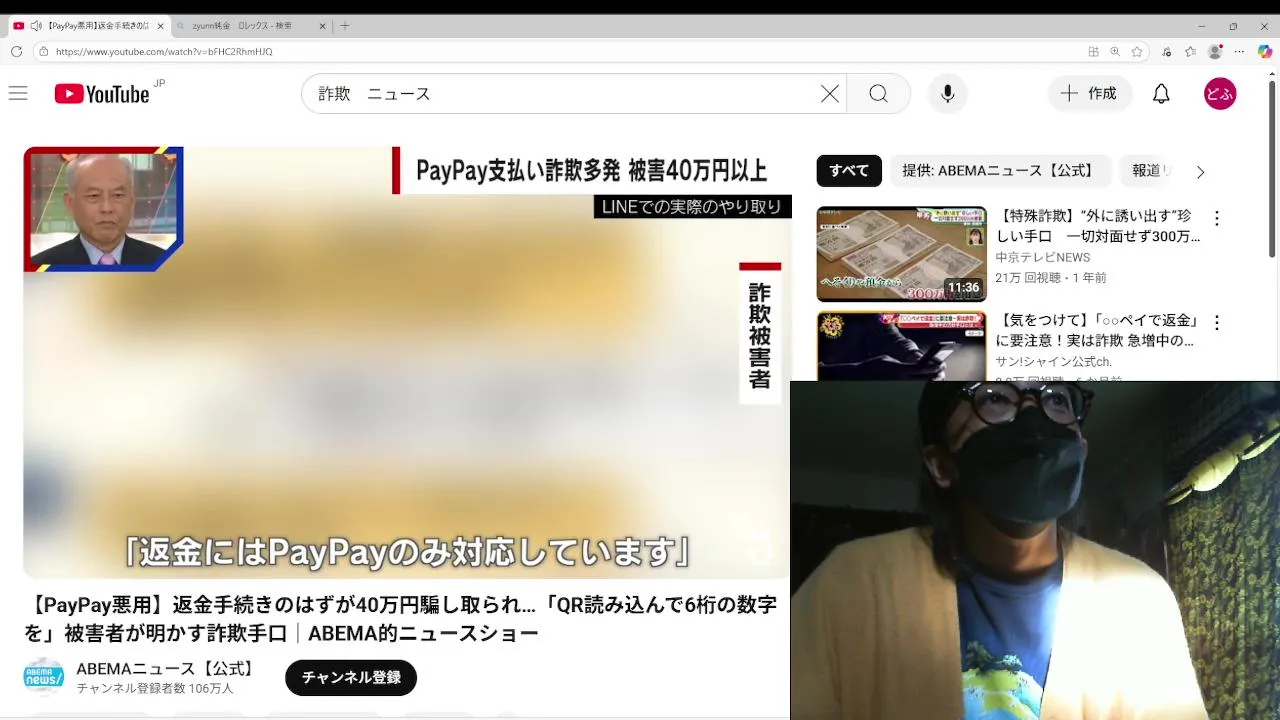1280x720 pixels.
Task: Open the YouTube hamburger guide menu
Action: click(x=18, y=94)
